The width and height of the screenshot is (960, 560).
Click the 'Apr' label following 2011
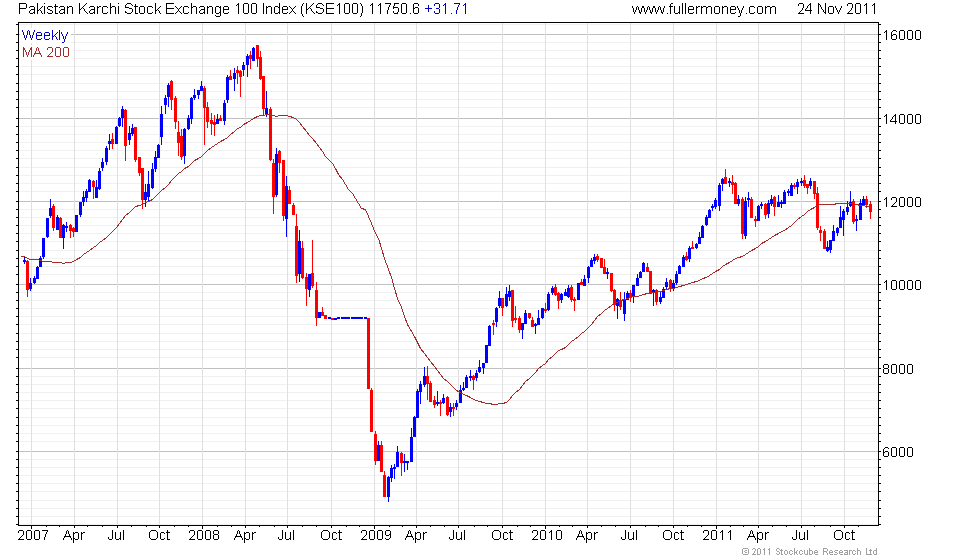click(x=758, y=536)
